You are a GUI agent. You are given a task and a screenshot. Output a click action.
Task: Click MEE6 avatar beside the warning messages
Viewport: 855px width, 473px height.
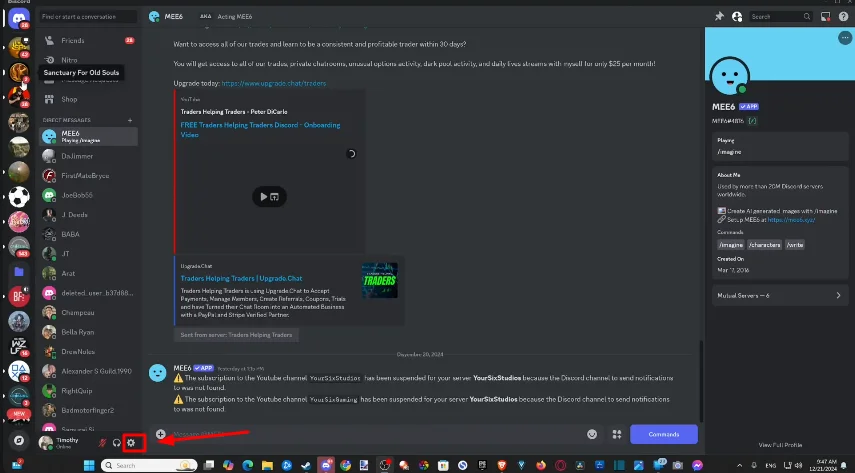[x=158, y=373]
